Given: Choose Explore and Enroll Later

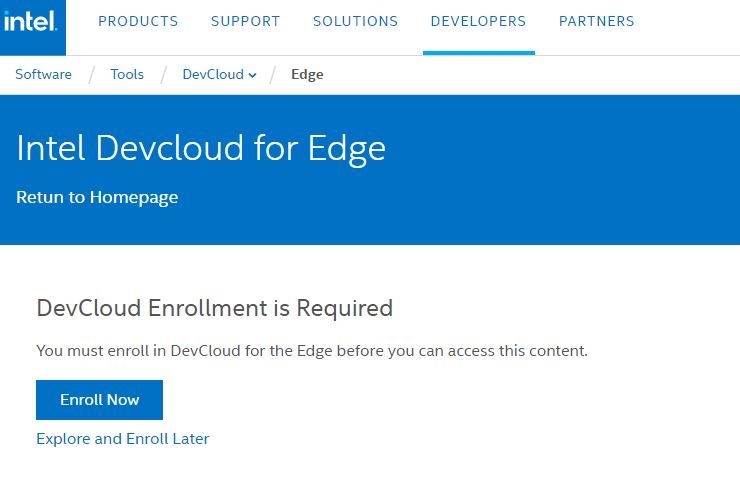Looking at the screenshot, I should (123, 439).
